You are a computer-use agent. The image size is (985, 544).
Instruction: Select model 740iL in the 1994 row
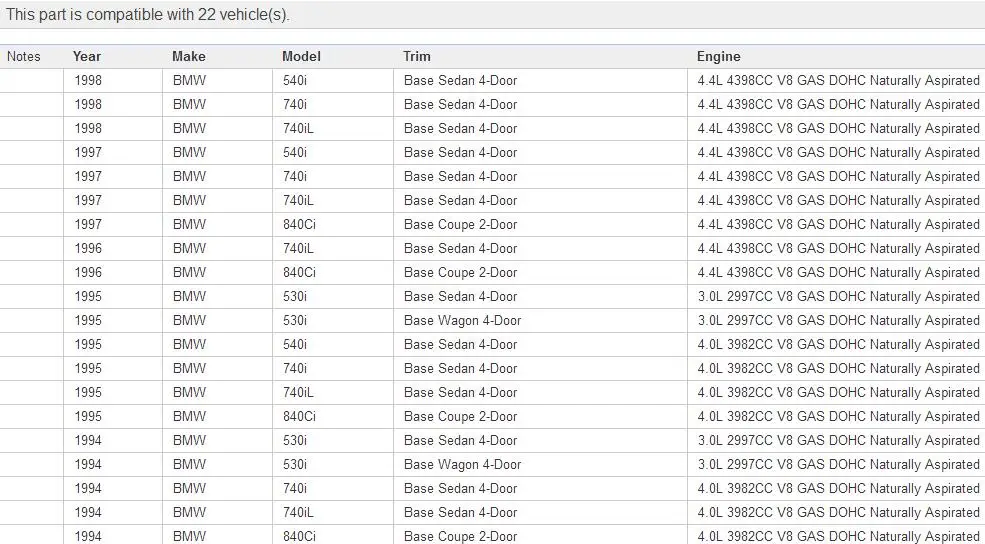click(298, 512)
